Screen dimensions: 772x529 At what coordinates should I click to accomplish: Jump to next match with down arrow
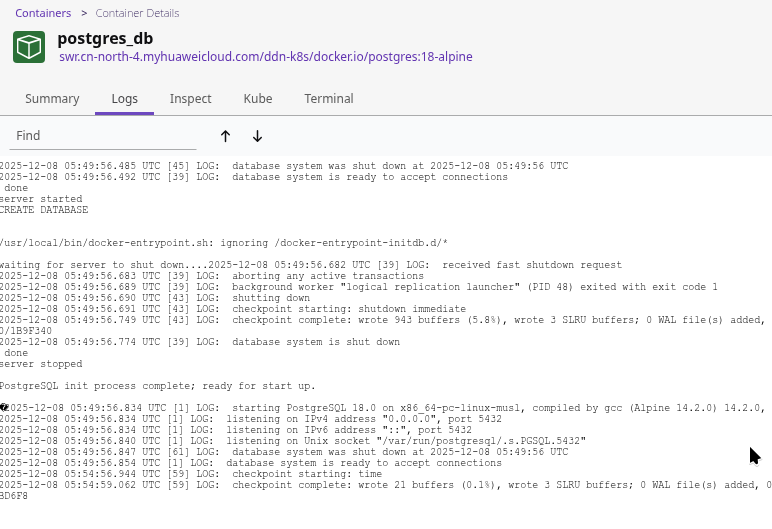257,136
